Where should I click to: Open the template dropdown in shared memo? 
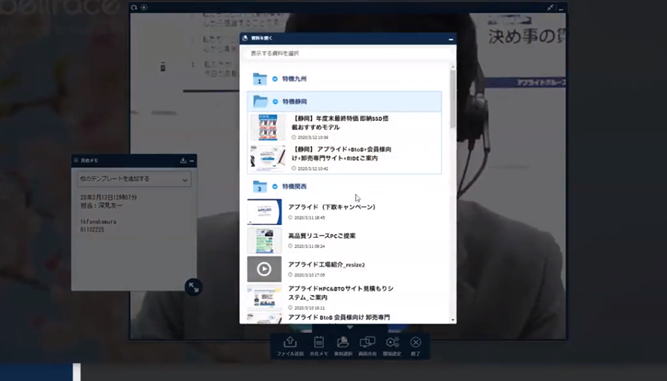134,179
